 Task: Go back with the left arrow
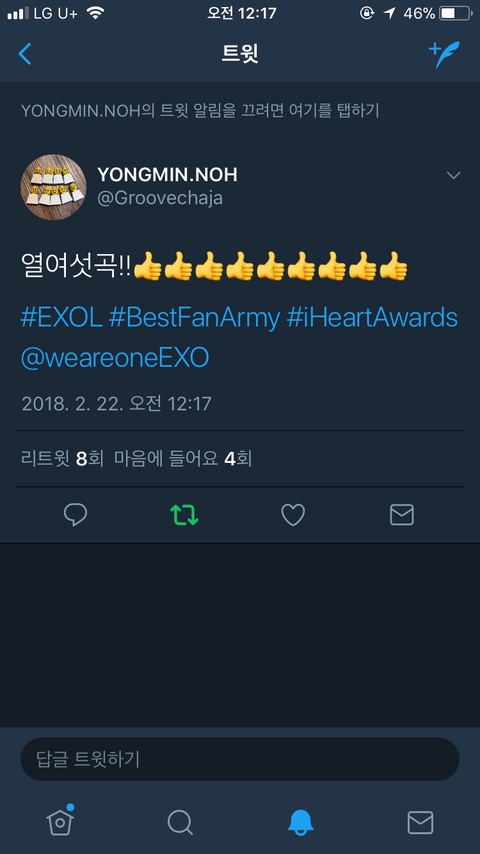[25, 54]
